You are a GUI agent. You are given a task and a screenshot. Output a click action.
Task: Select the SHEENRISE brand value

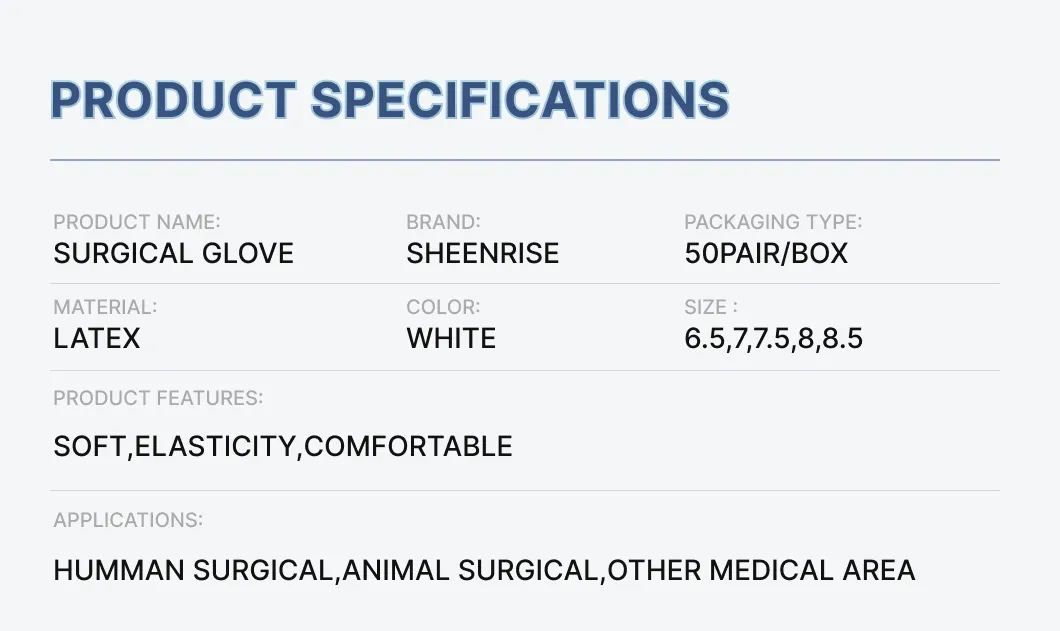pyautogui.click(x=483, y=253)
